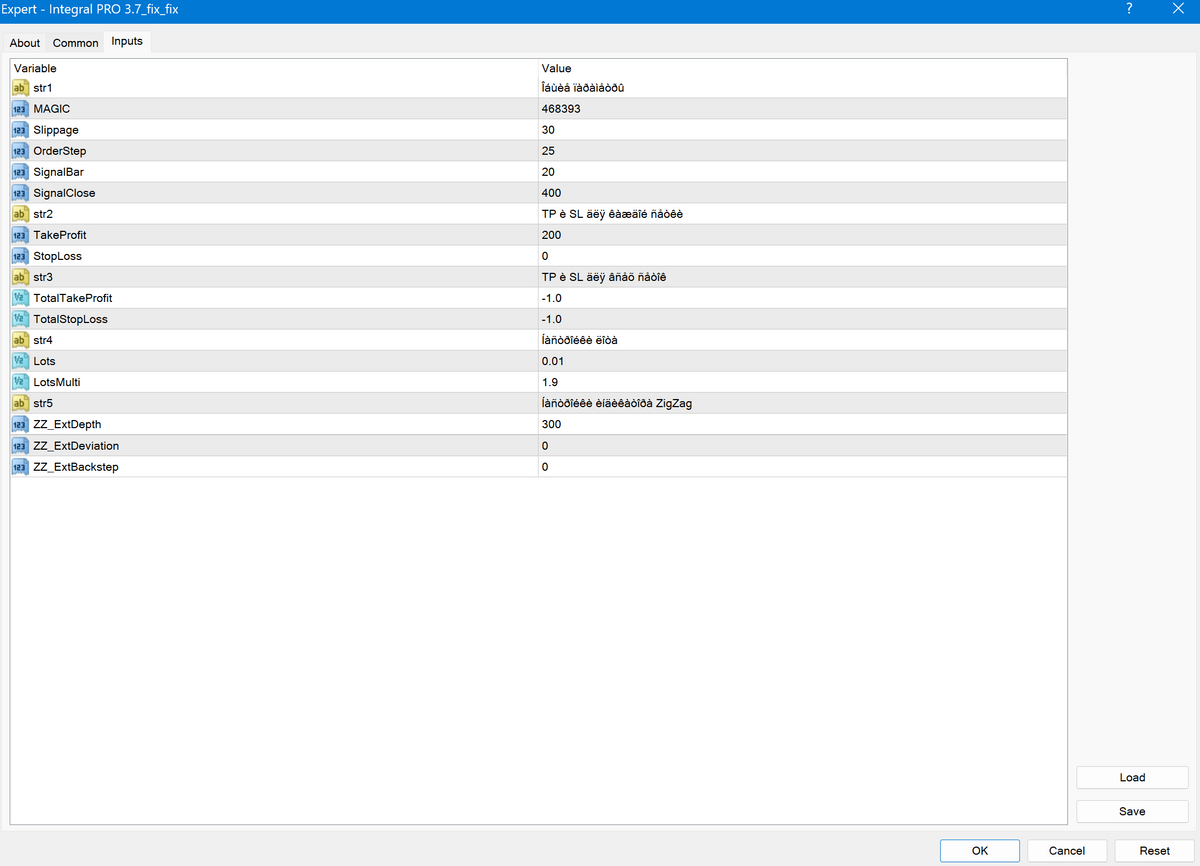The width and height of the screenshot is (1200, 866).
Task: Select the integer icon beside Slippage
Action: pyautogui.click(x=19, y=130)
